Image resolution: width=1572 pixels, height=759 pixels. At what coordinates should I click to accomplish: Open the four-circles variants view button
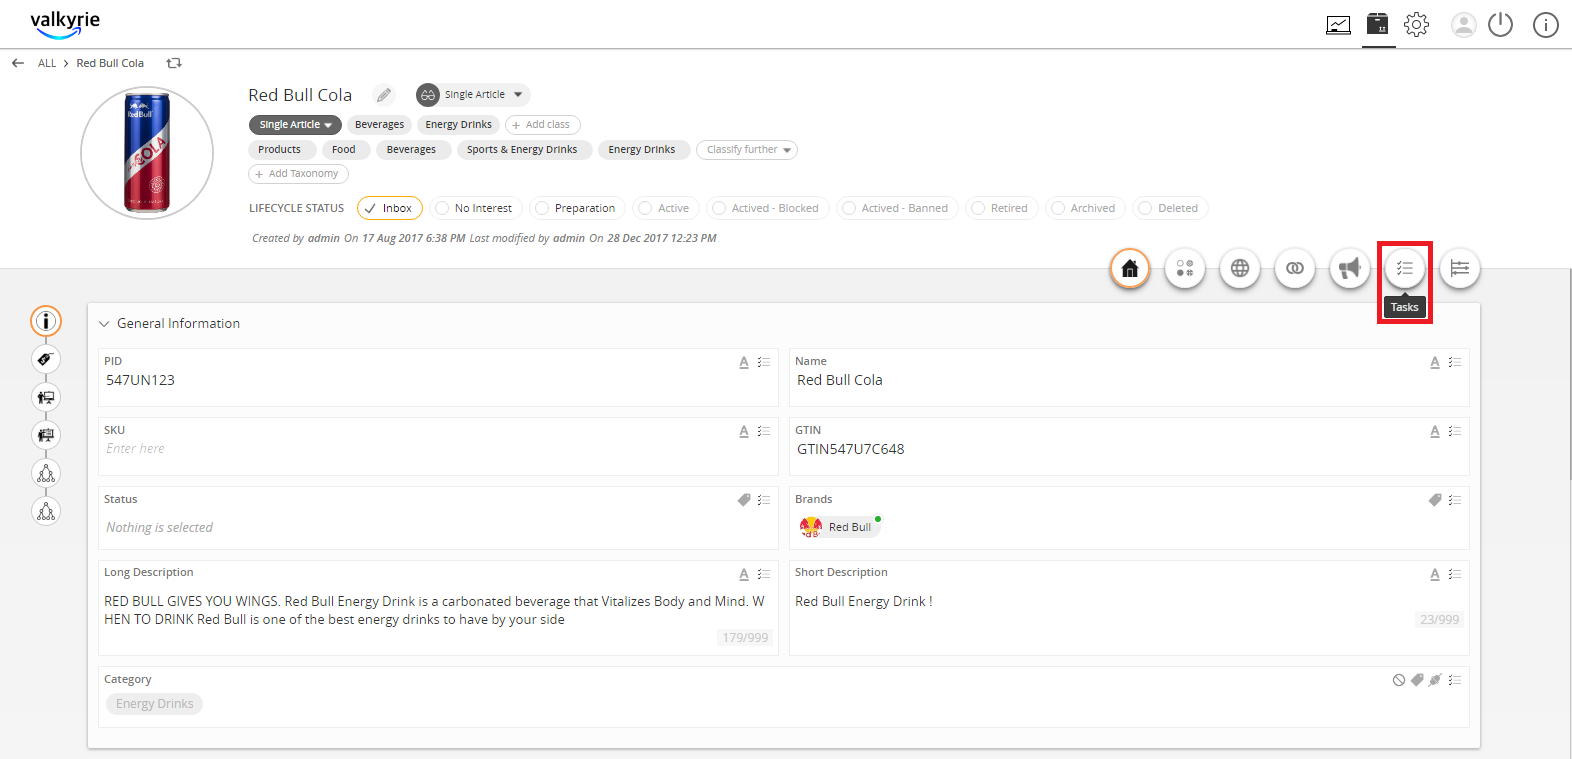[x=1185, y=268]
